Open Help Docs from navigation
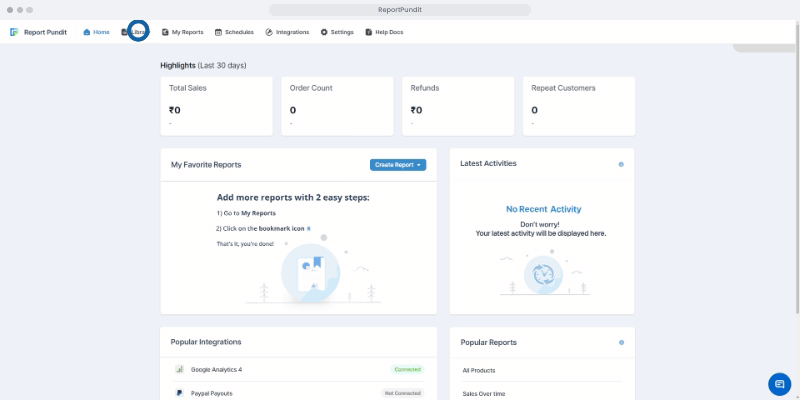Image resolution: width=800 pixels, height=400 pixels. (384, 32)
